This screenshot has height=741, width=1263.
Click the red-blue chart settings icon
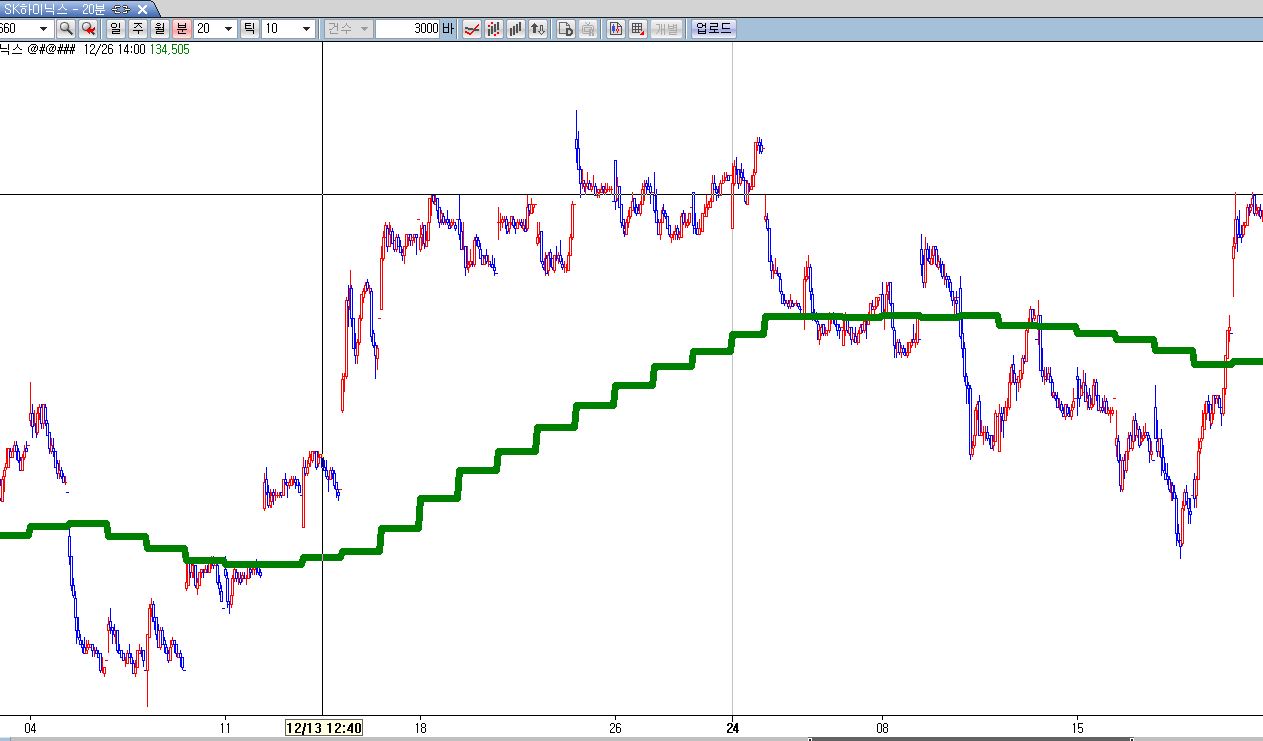point(615,29)
